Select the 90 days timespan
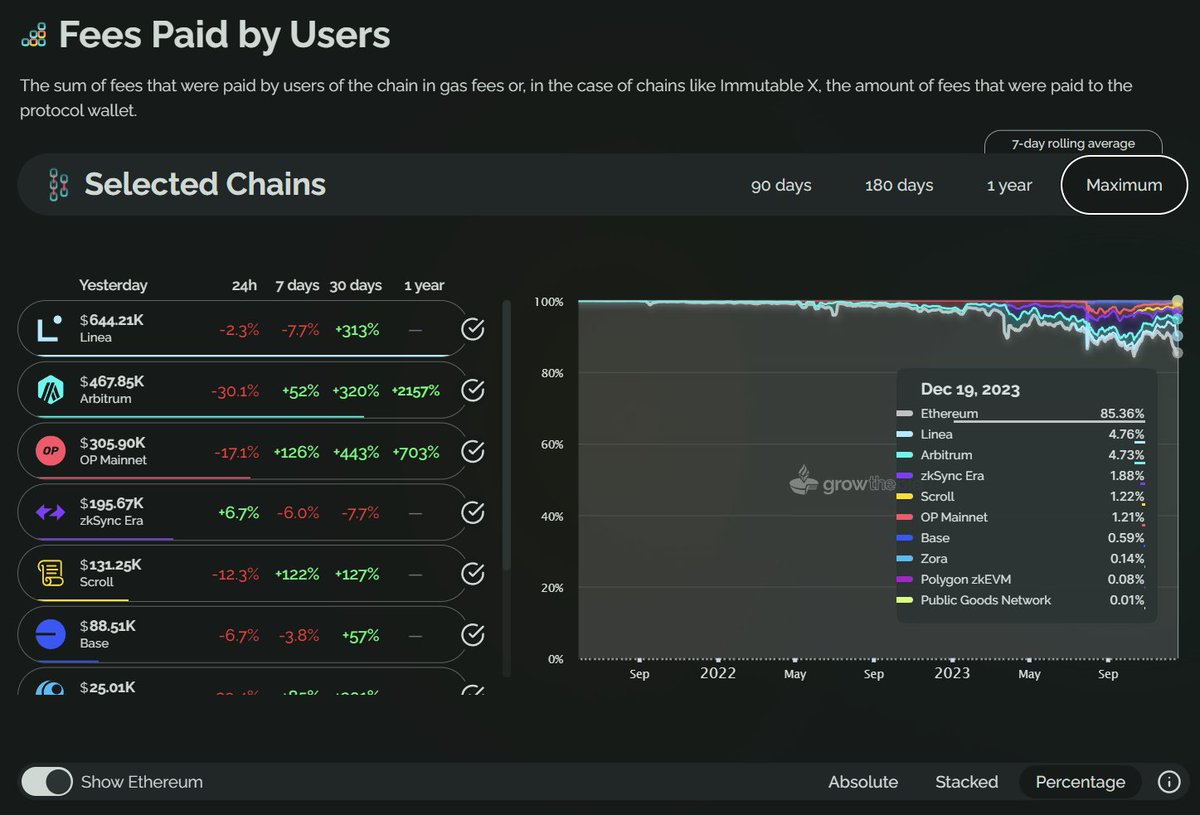This screenshot has height=815, width=1200. tap(781, 185)
